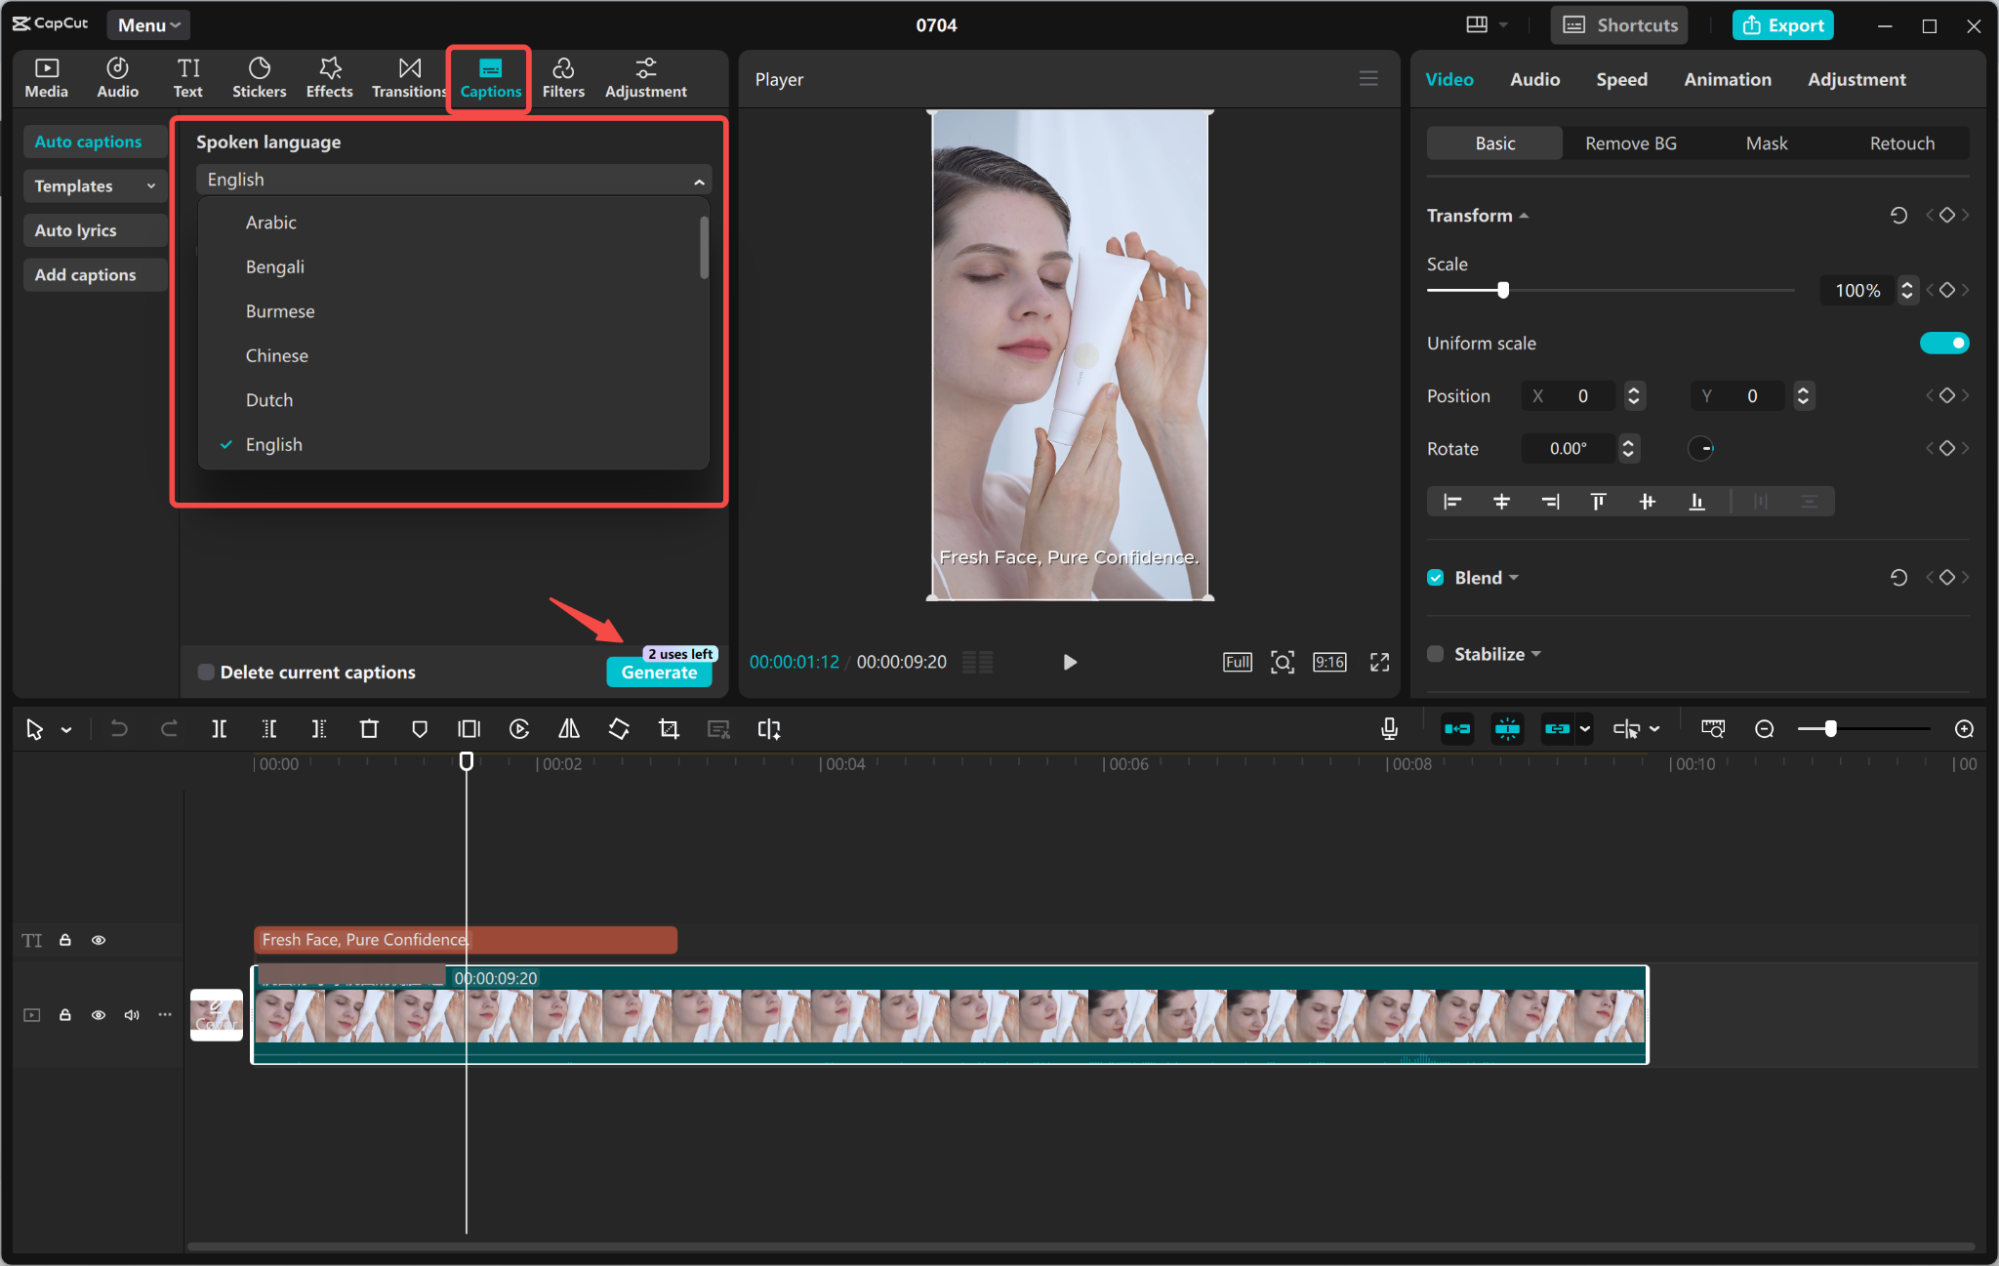Open the Stickers panel
This screenshot has height=1266, width=1999.
click(259, 77)
